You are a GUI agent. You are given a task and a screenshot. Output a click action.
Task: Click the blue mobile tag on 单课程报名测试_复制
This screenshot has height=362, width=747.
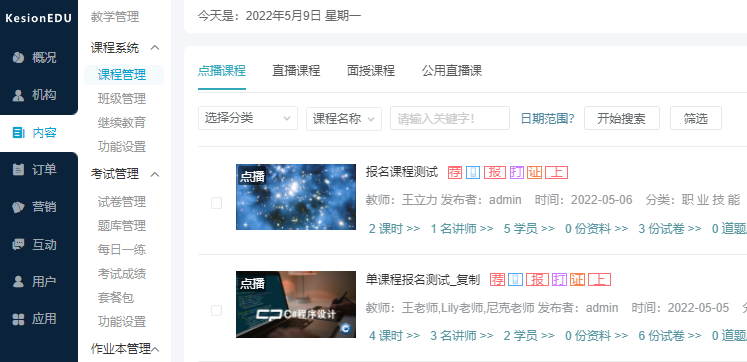coord(515,280)
